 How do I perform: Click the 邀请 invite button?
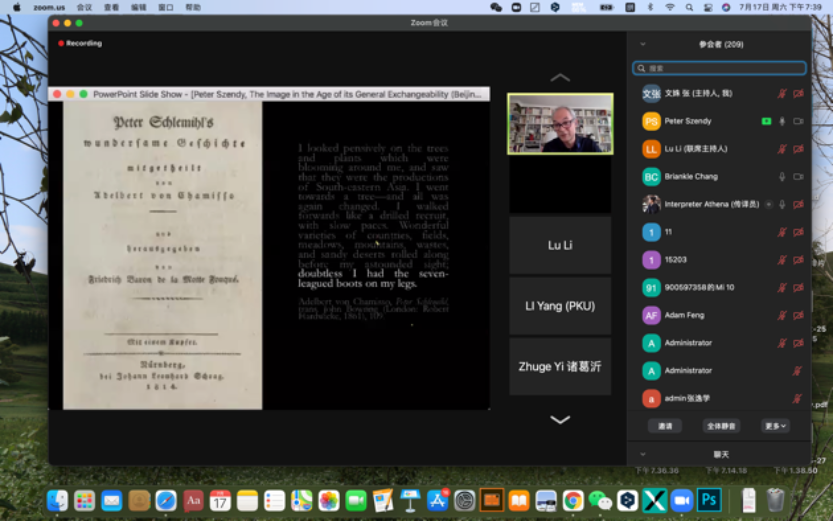[x=665, y=426]
